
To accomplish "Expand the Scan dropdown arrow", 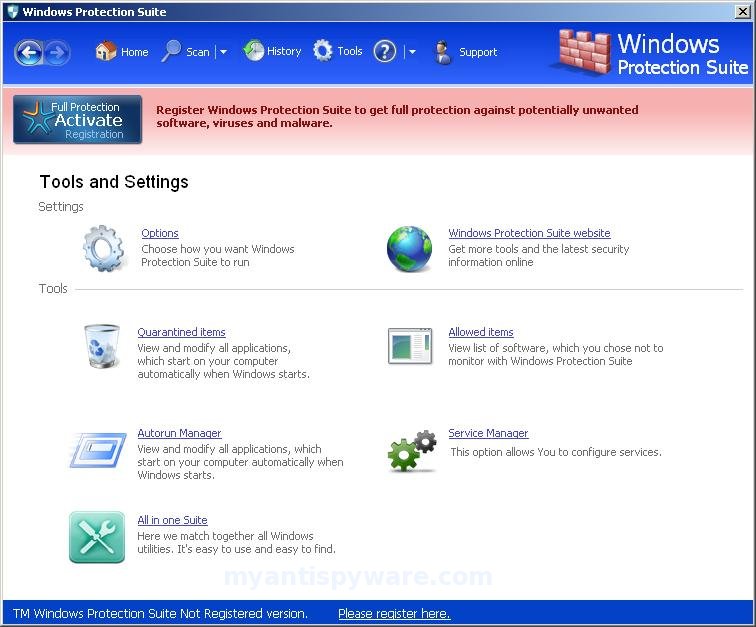I will (223, 52).
